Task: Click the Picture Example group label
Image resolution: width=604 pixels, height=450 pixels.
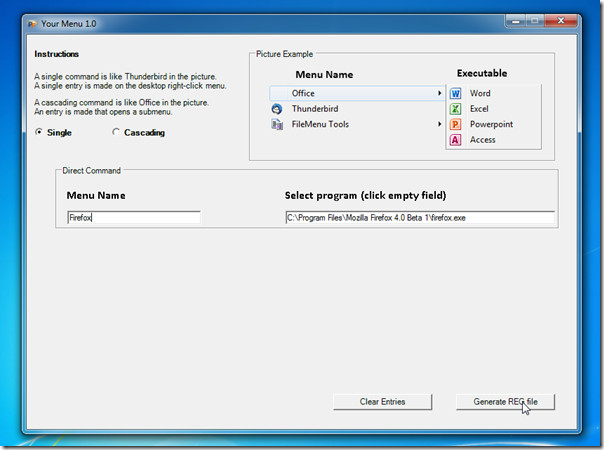Action: click(x=284, y=54)
